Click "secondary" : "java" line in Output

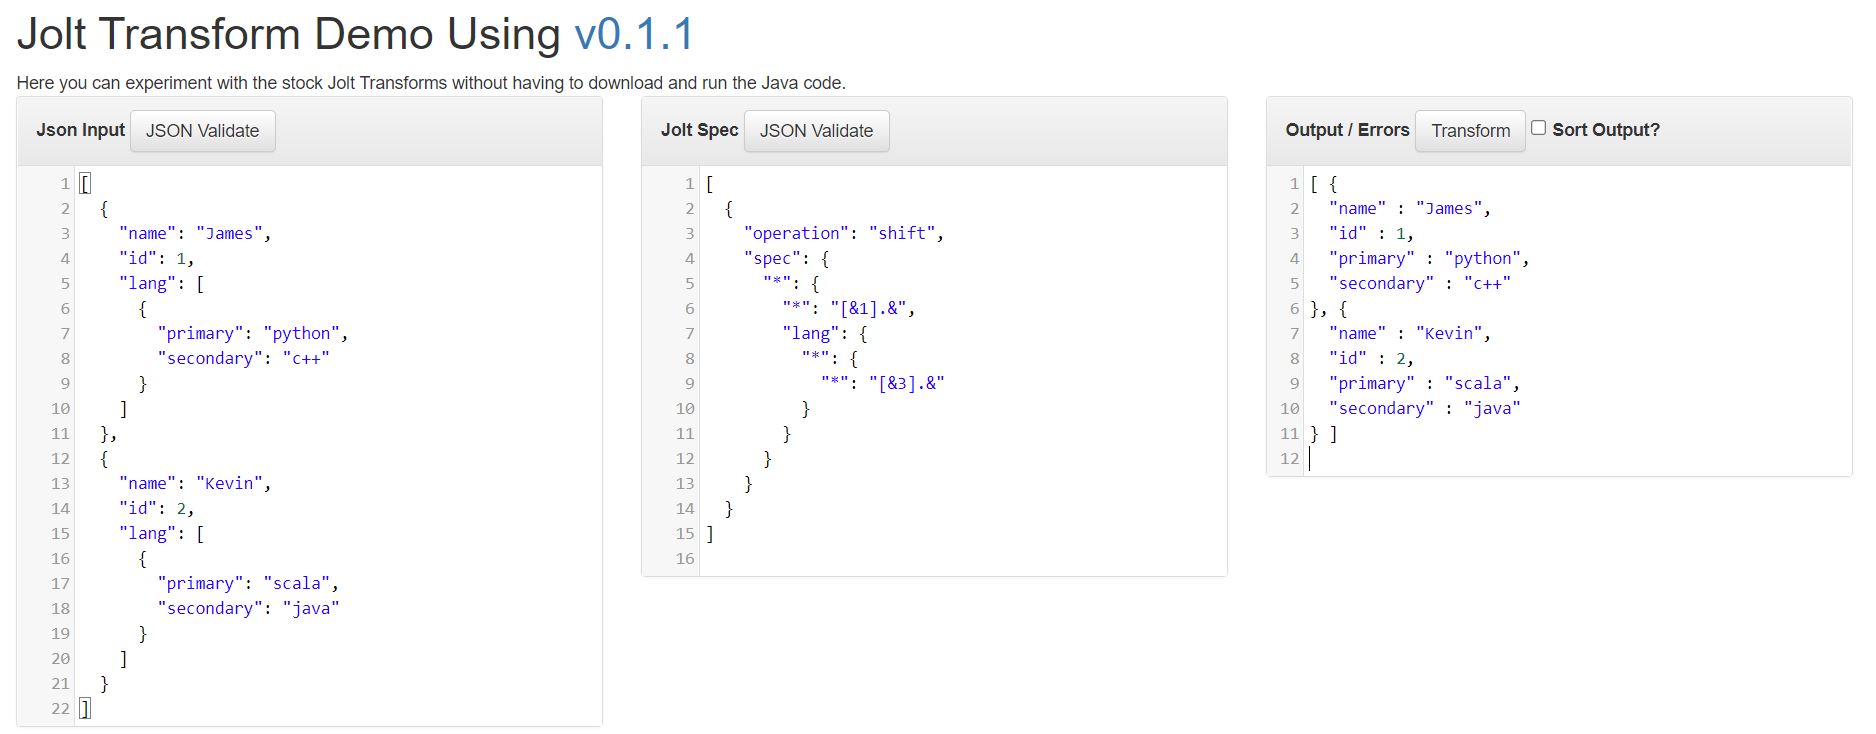click(x=1425, y=408)
